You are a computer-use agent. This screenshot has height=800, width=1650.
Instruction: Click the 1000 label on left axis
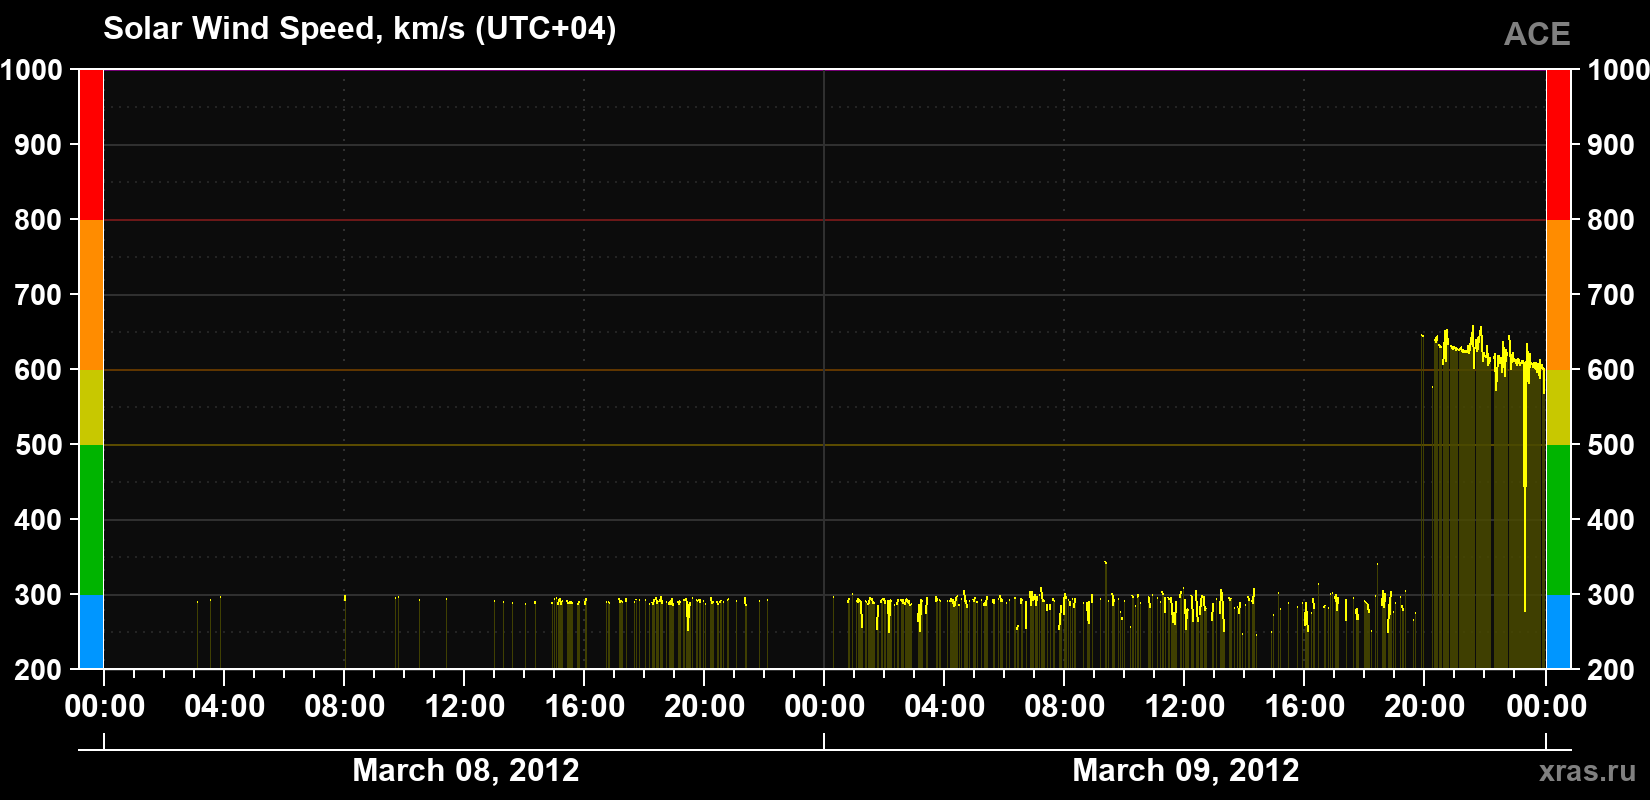pyautogui.click(x=32, y=70)
